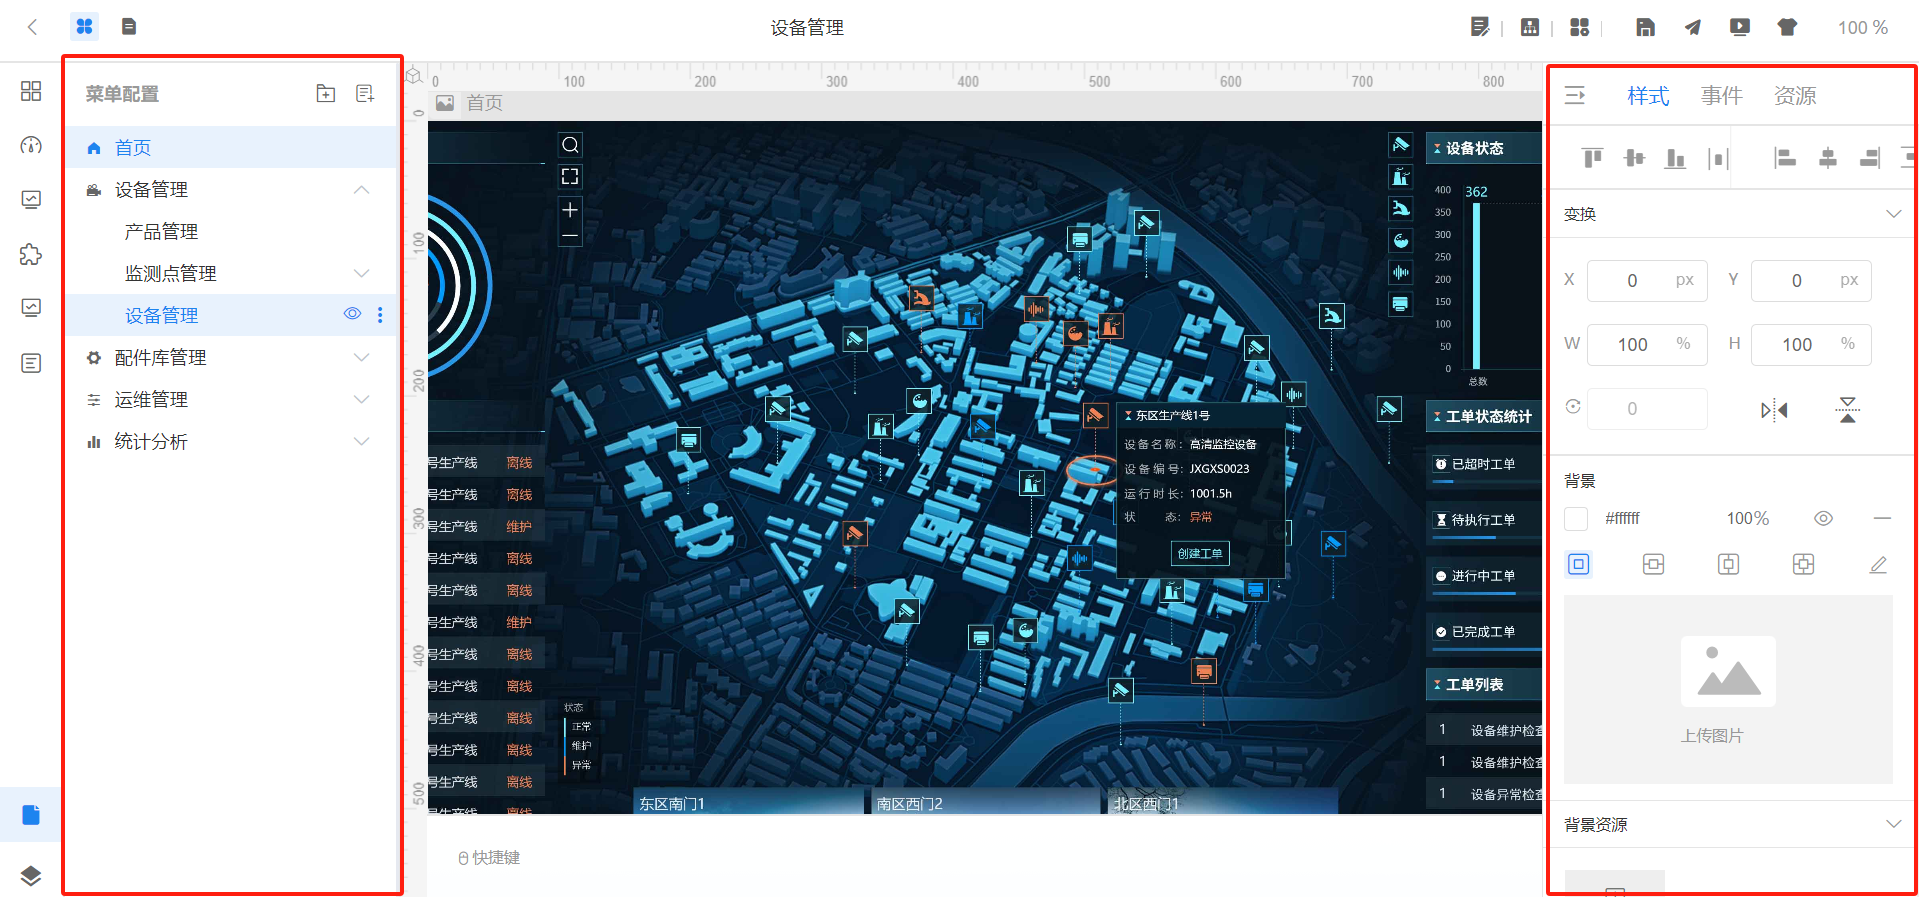Toggle the eye icon on the 设备管理 submenu
Viewport: 1919px width, 897px height.
coord(352,314)
